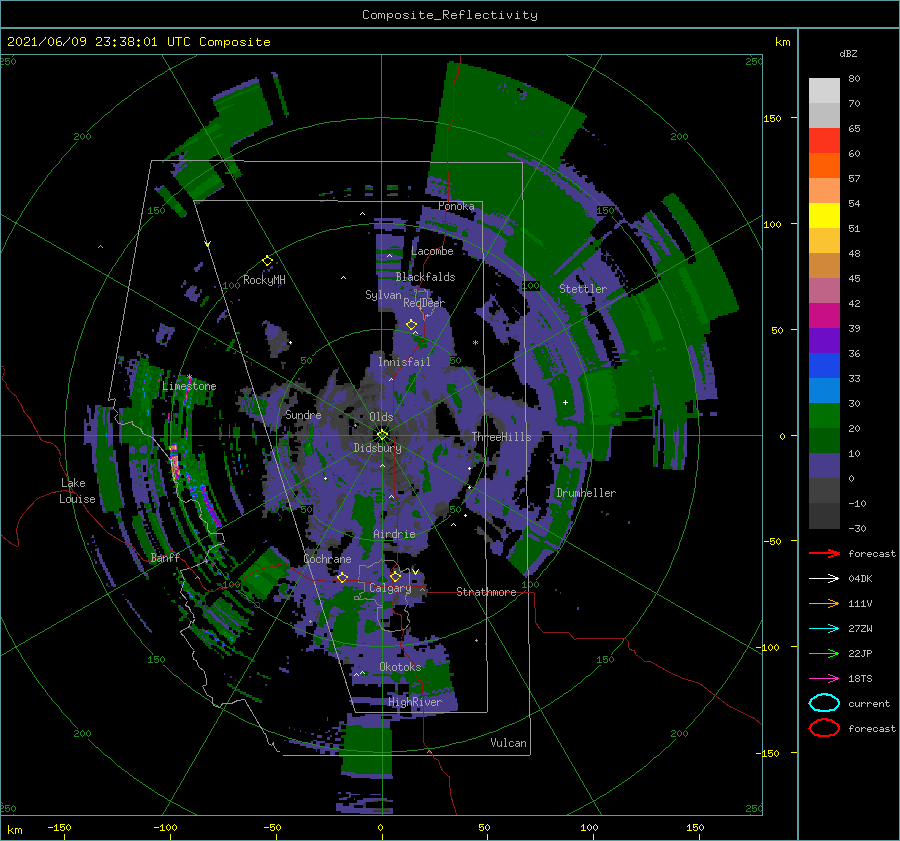
Task: Click the yellow diamond marker below RedDeer
Action: coord(411,325)
